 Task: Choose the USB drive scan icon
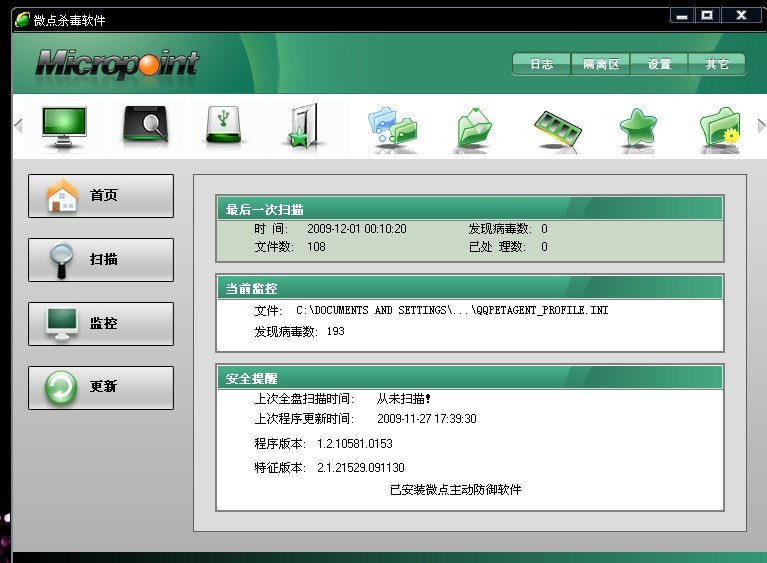pyautogui.click(x=223, y=124)
